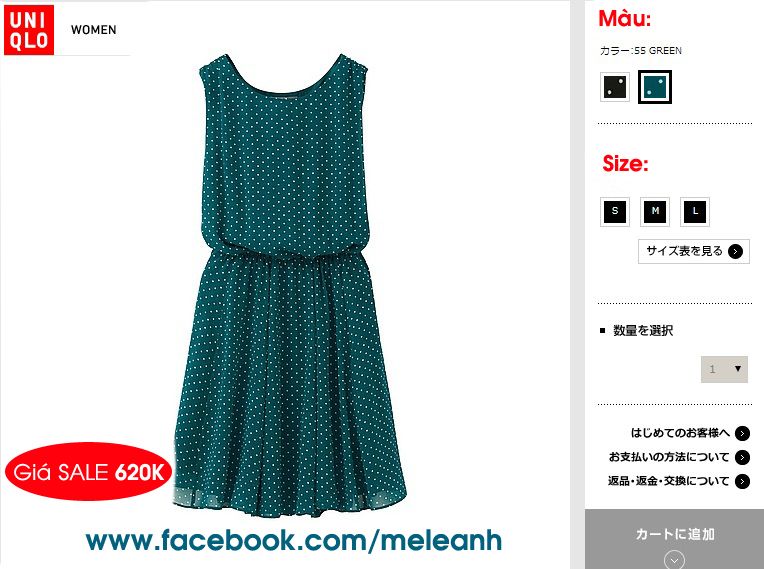
Task: Expand the chevron circle under カートに追加
Action: click(x=674, y=560)
